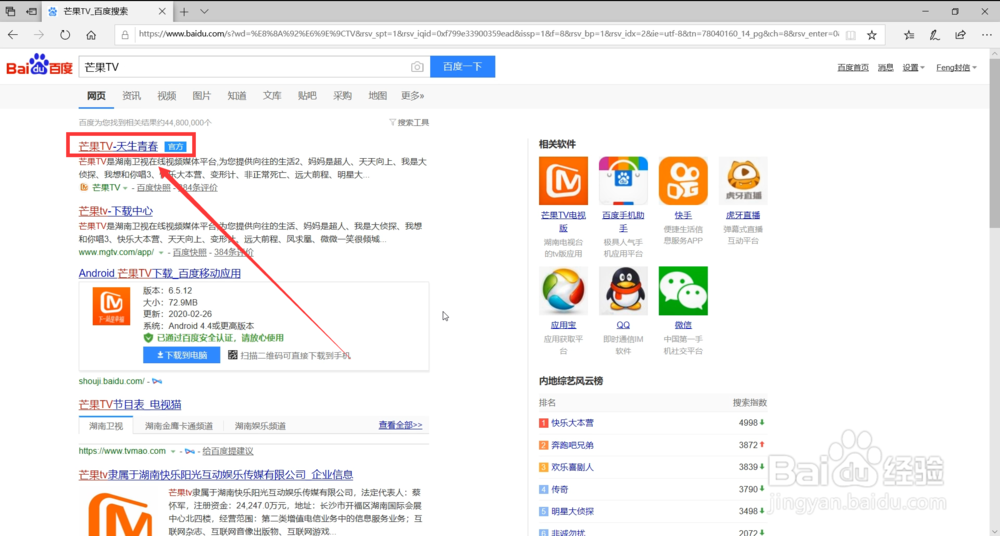
Task: Click 百度快照 under first result
Action: [x=154, y=188]
